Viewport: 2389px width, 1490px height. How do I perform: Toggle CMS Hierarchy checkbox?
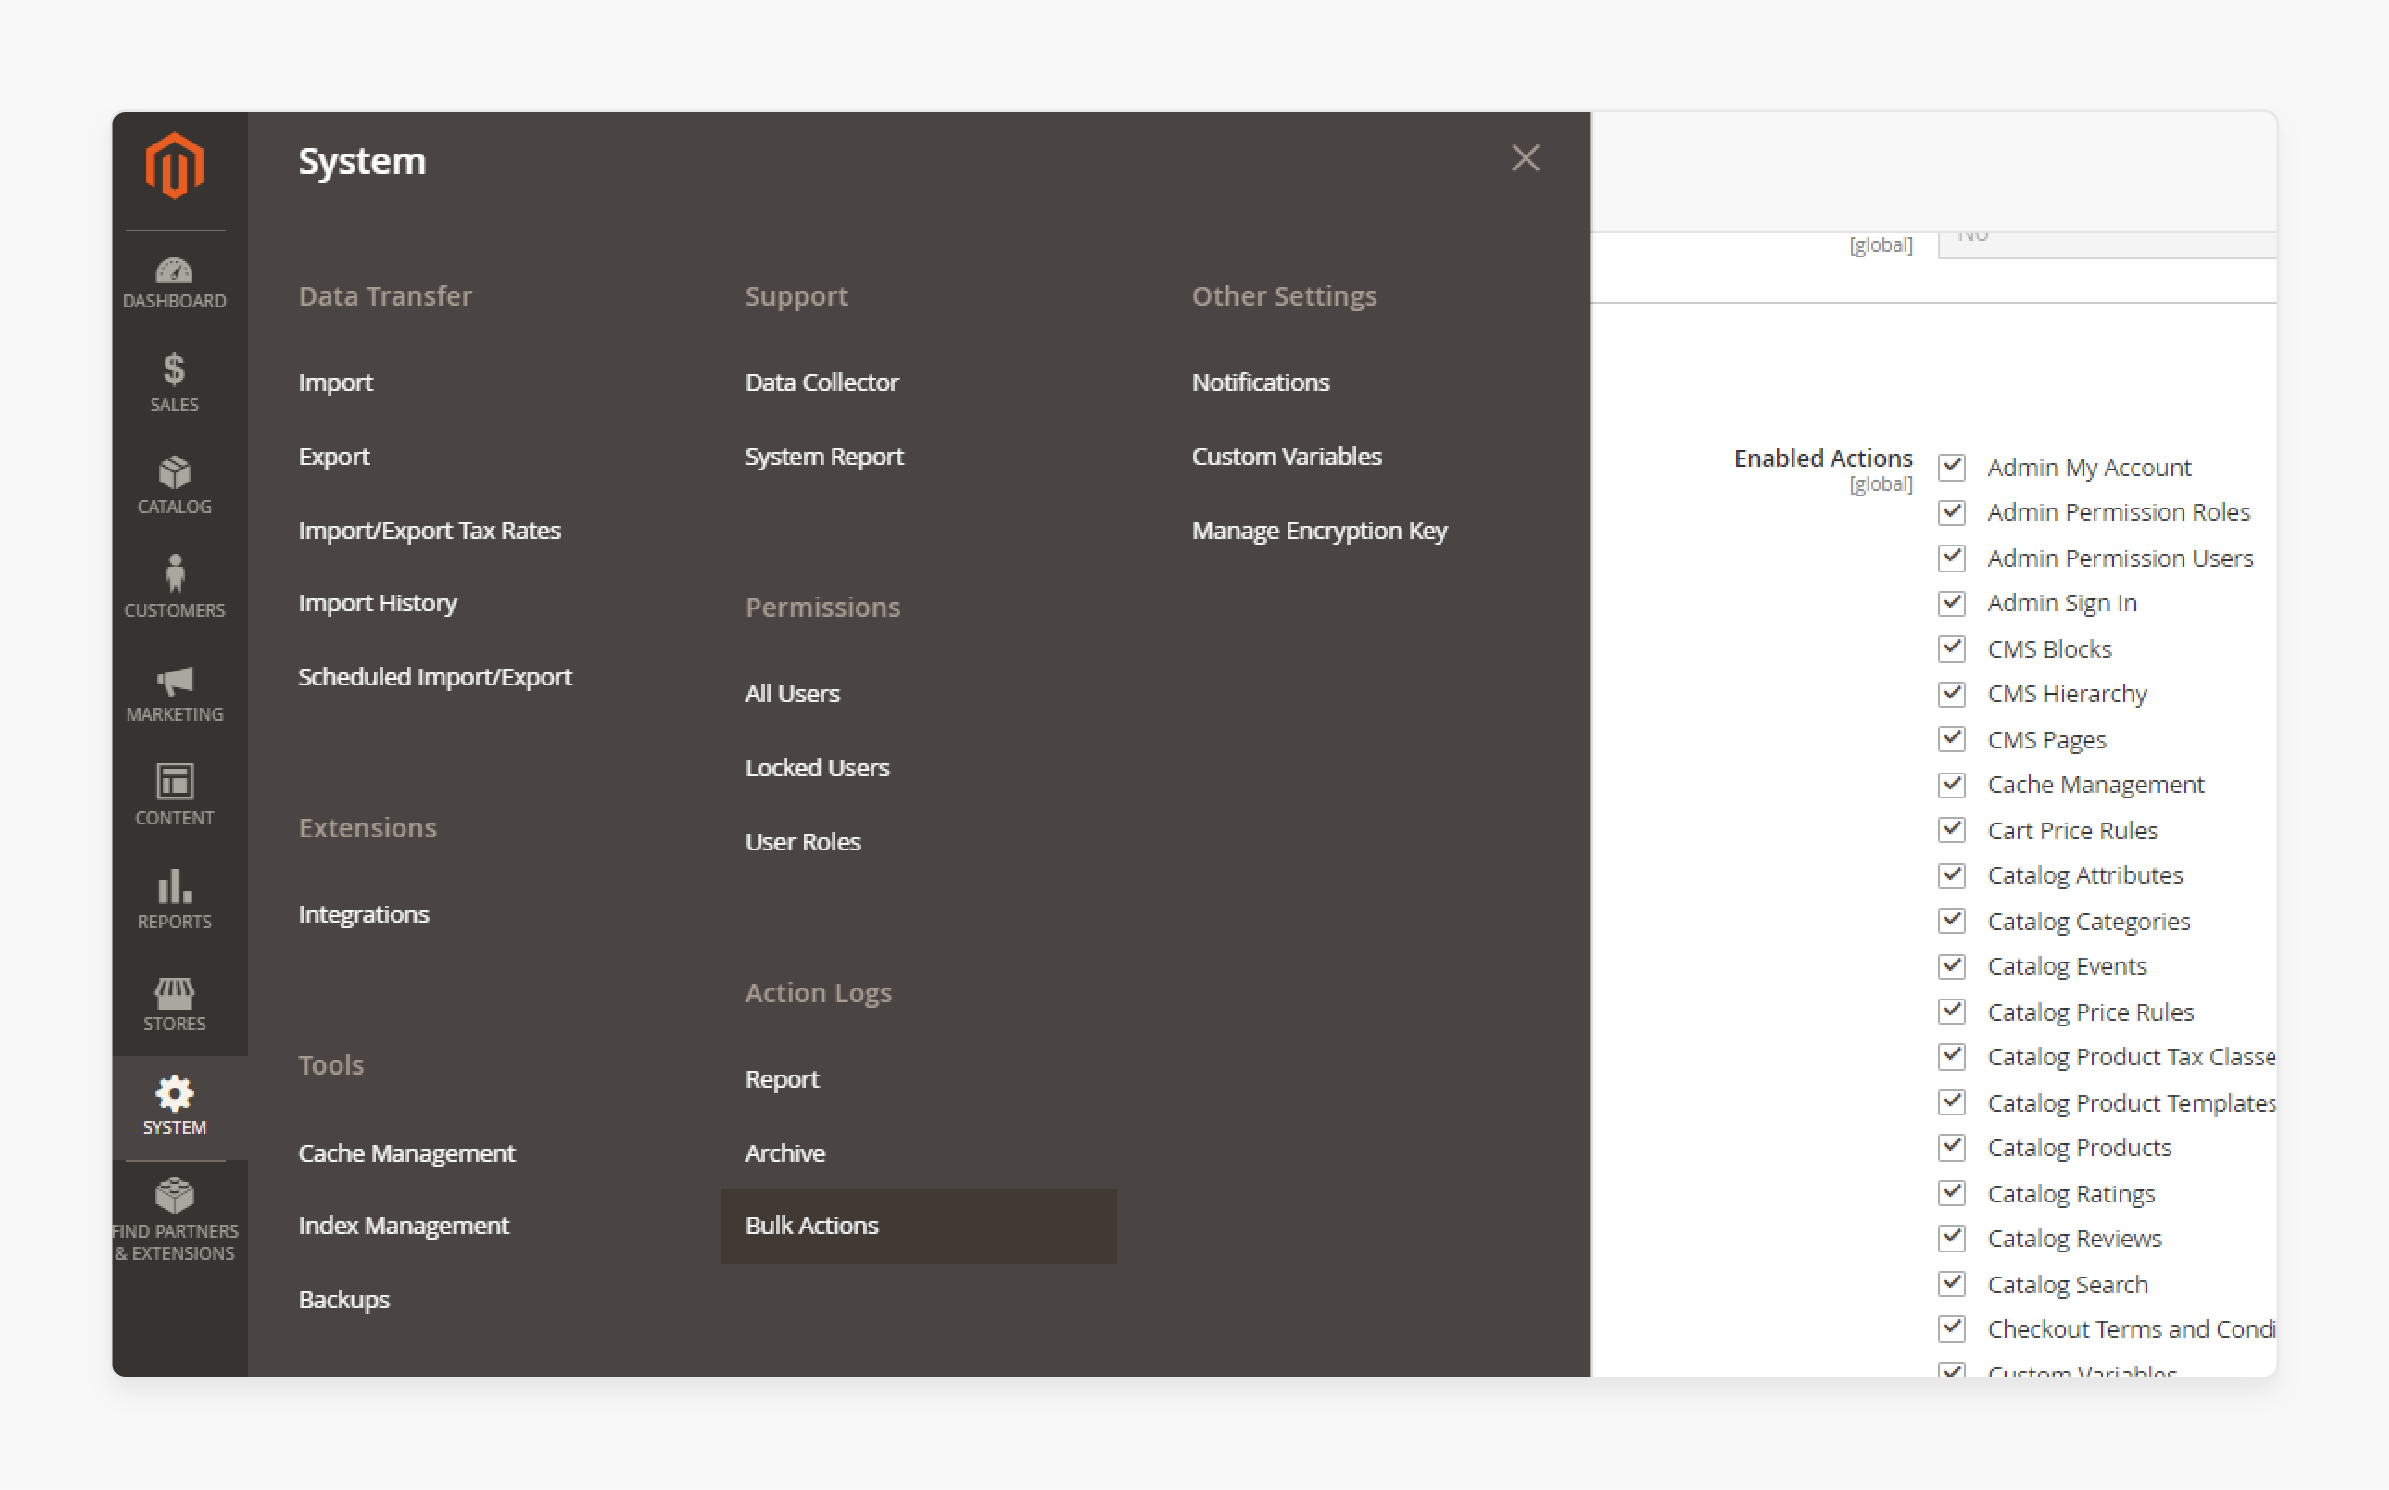pos(1952,694)
